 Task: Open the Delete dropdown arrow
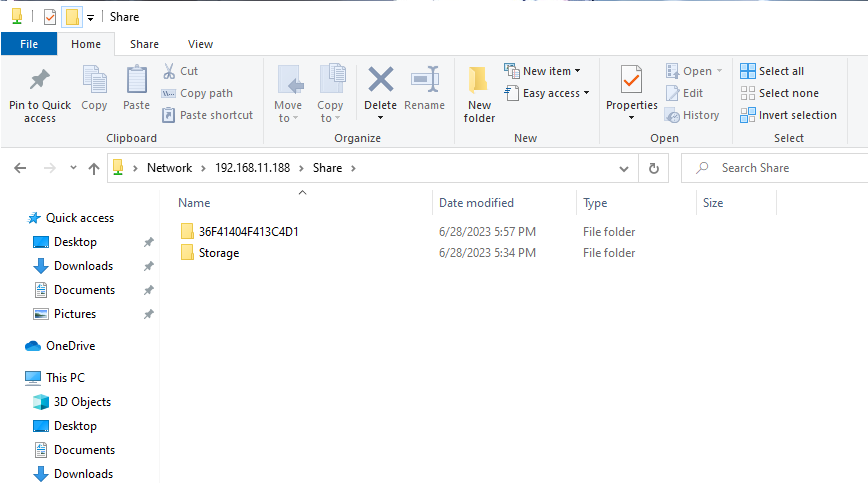point(380,118)
